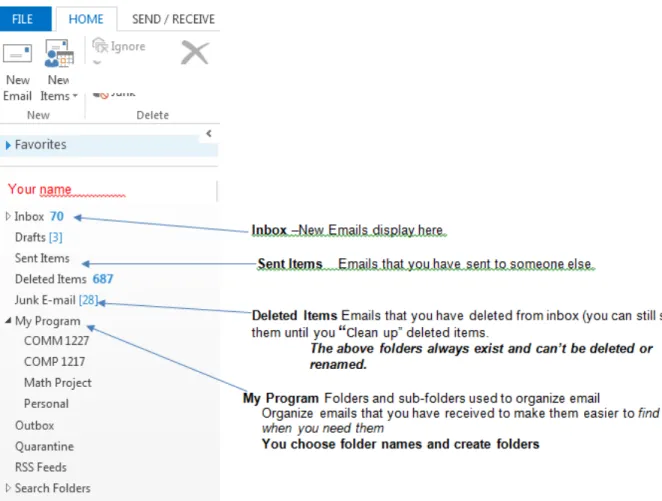Image resolution: width=662 pixels, height=501 pixels.
Task: Open the Inbox folder
Action: pyautogui.click(x=29, y=217)
